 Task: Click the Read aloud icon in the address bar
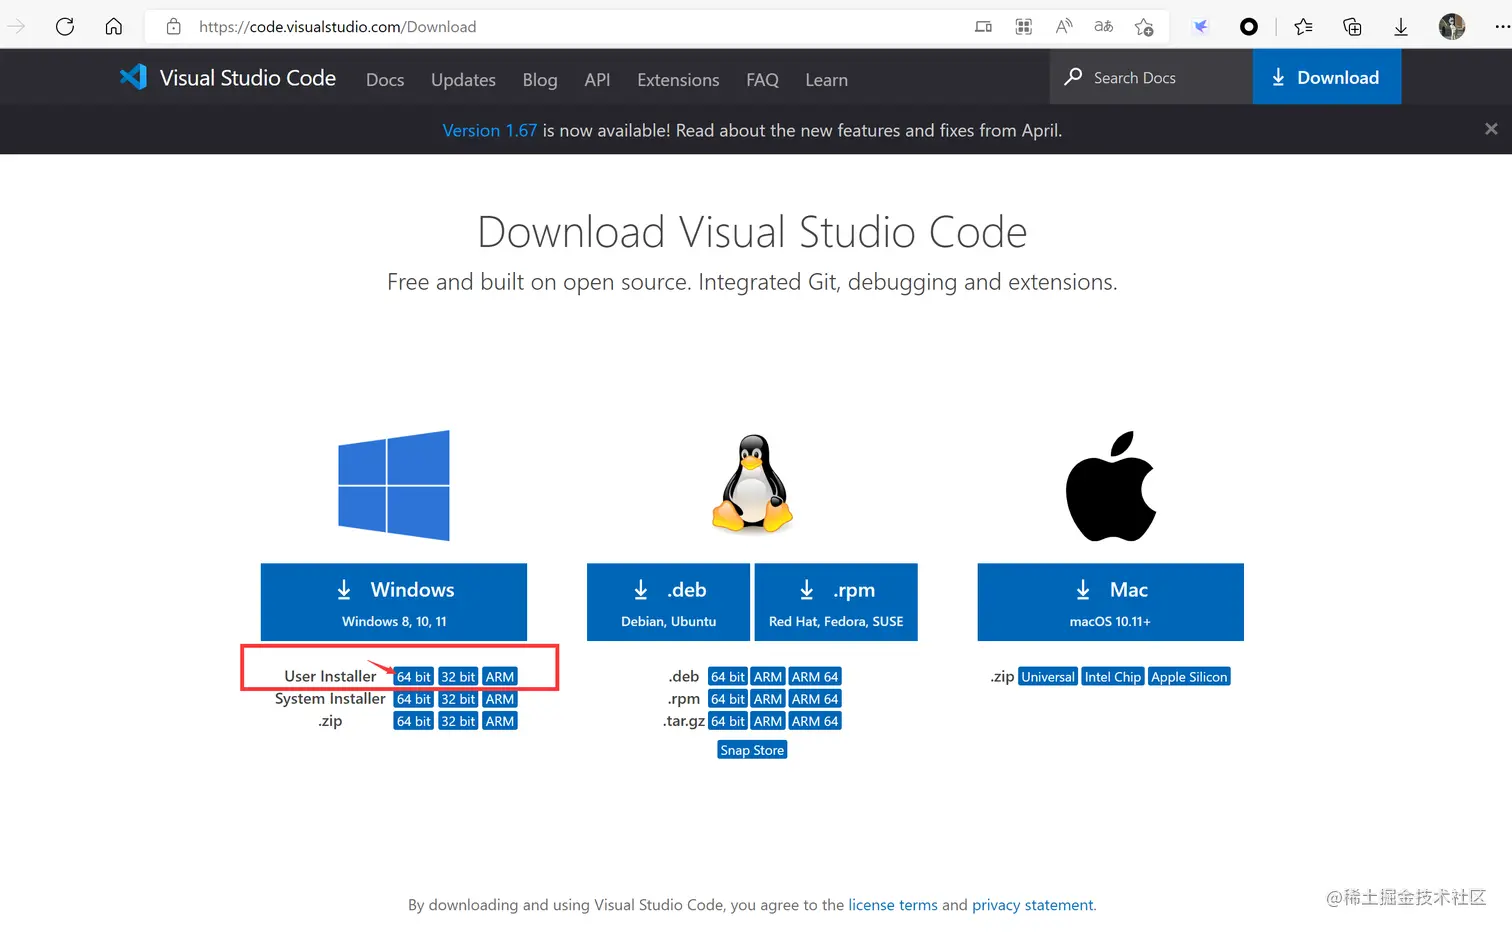coord(1103,27)
